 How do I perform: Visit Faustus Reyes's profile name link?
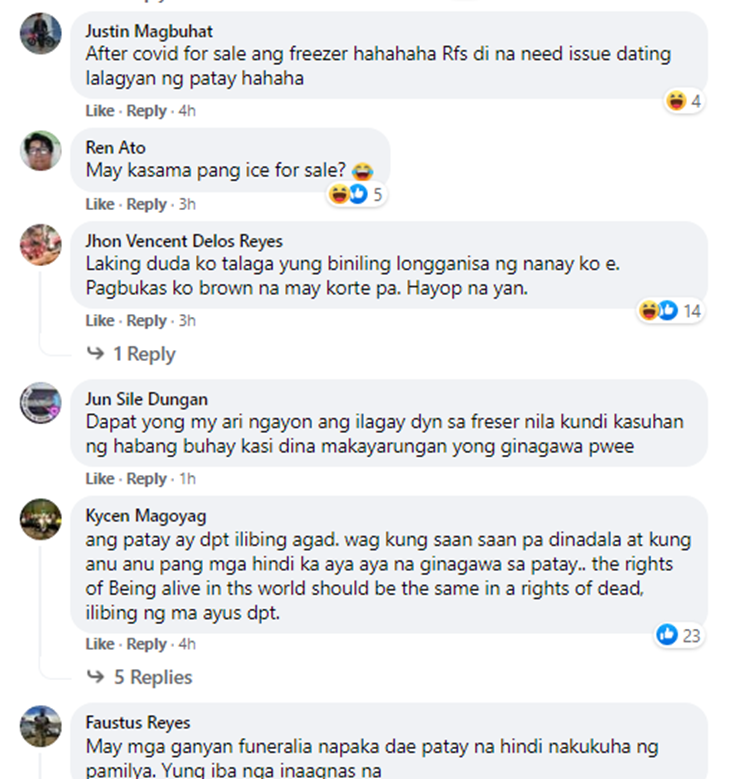tap(138, 722)
